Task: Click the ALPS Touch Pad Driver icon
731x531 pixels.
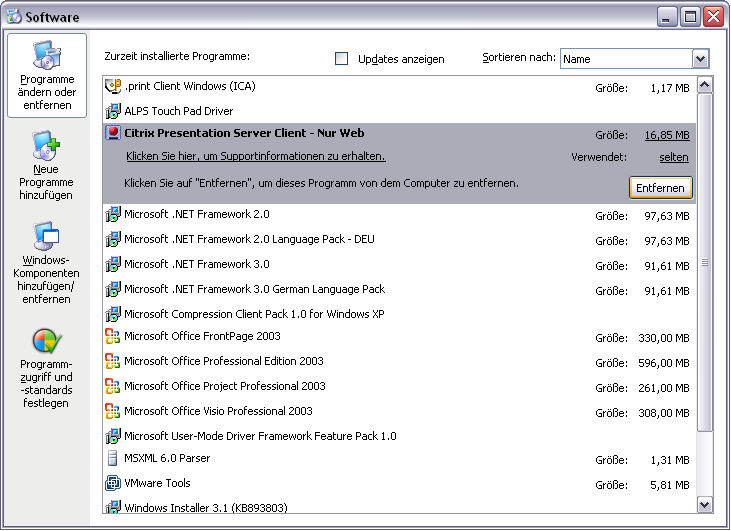Action: tap(113, 111)
